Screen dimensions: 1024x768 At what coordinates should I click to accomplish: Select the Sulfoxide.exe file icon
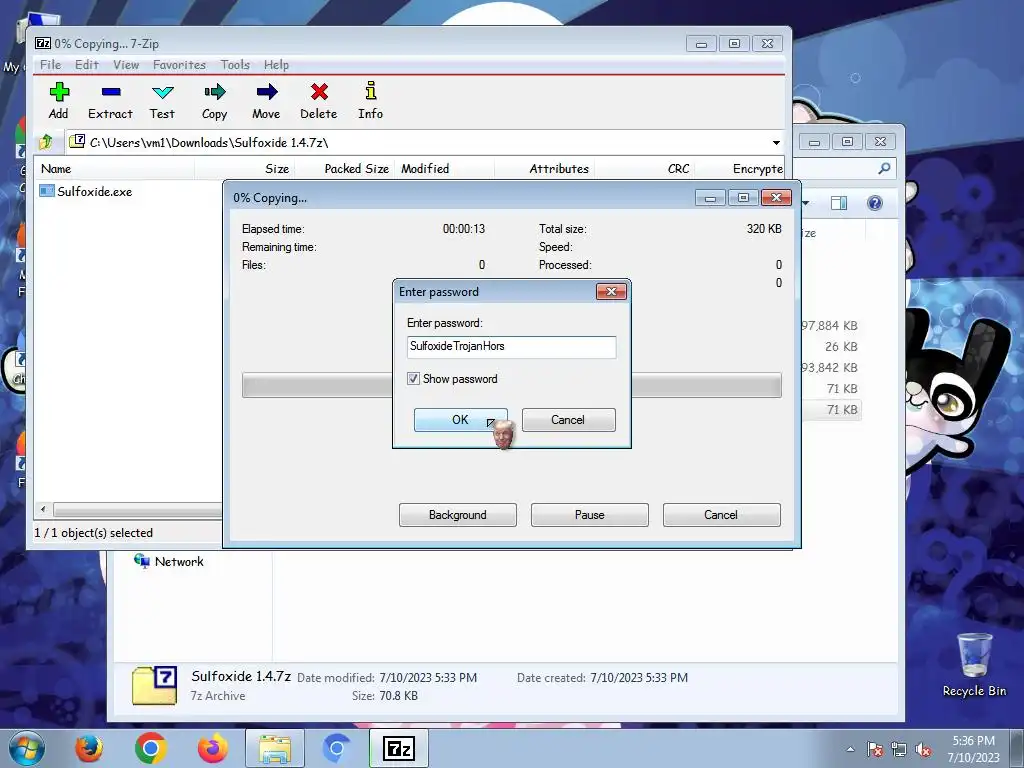coord(46,191)
